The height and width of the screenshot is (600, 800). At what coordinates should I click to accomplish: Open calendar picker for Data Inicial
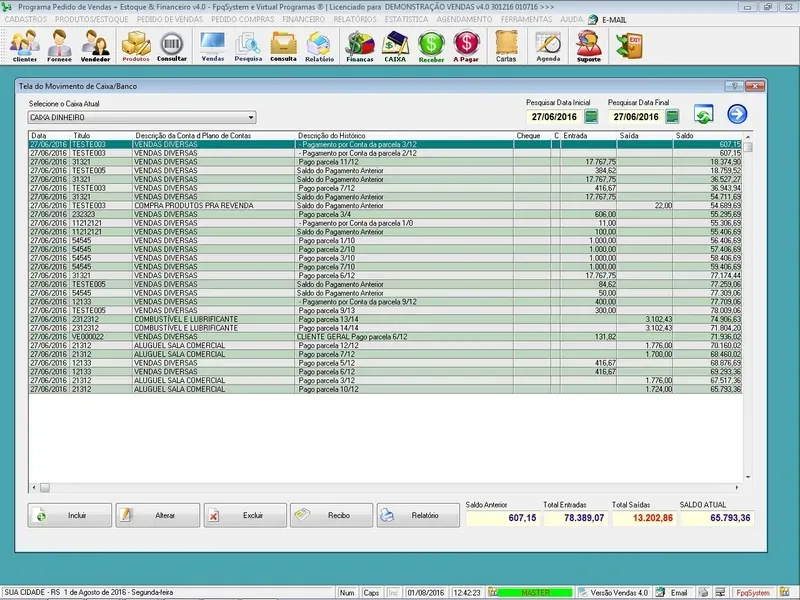point(590,117)
